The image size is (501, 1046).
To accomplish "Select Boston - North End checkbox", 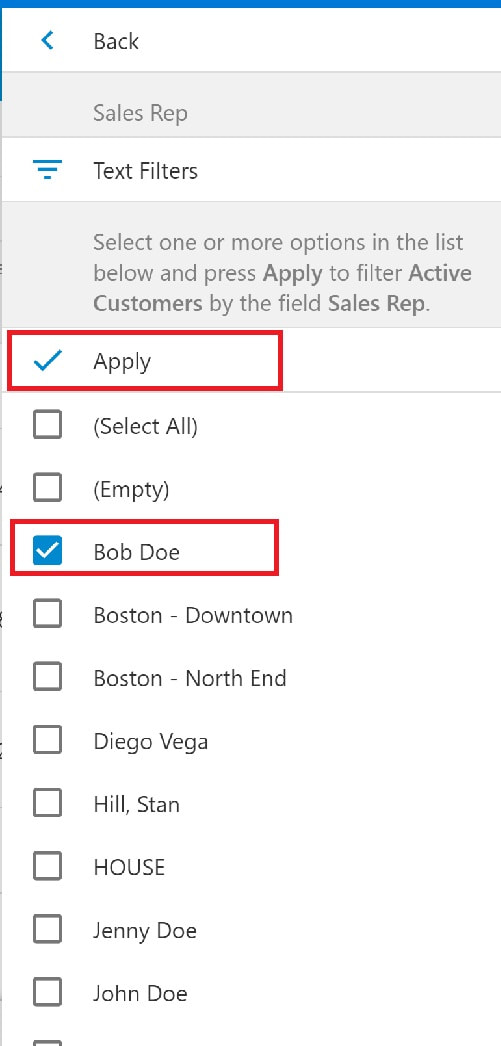I will point(47,677).
